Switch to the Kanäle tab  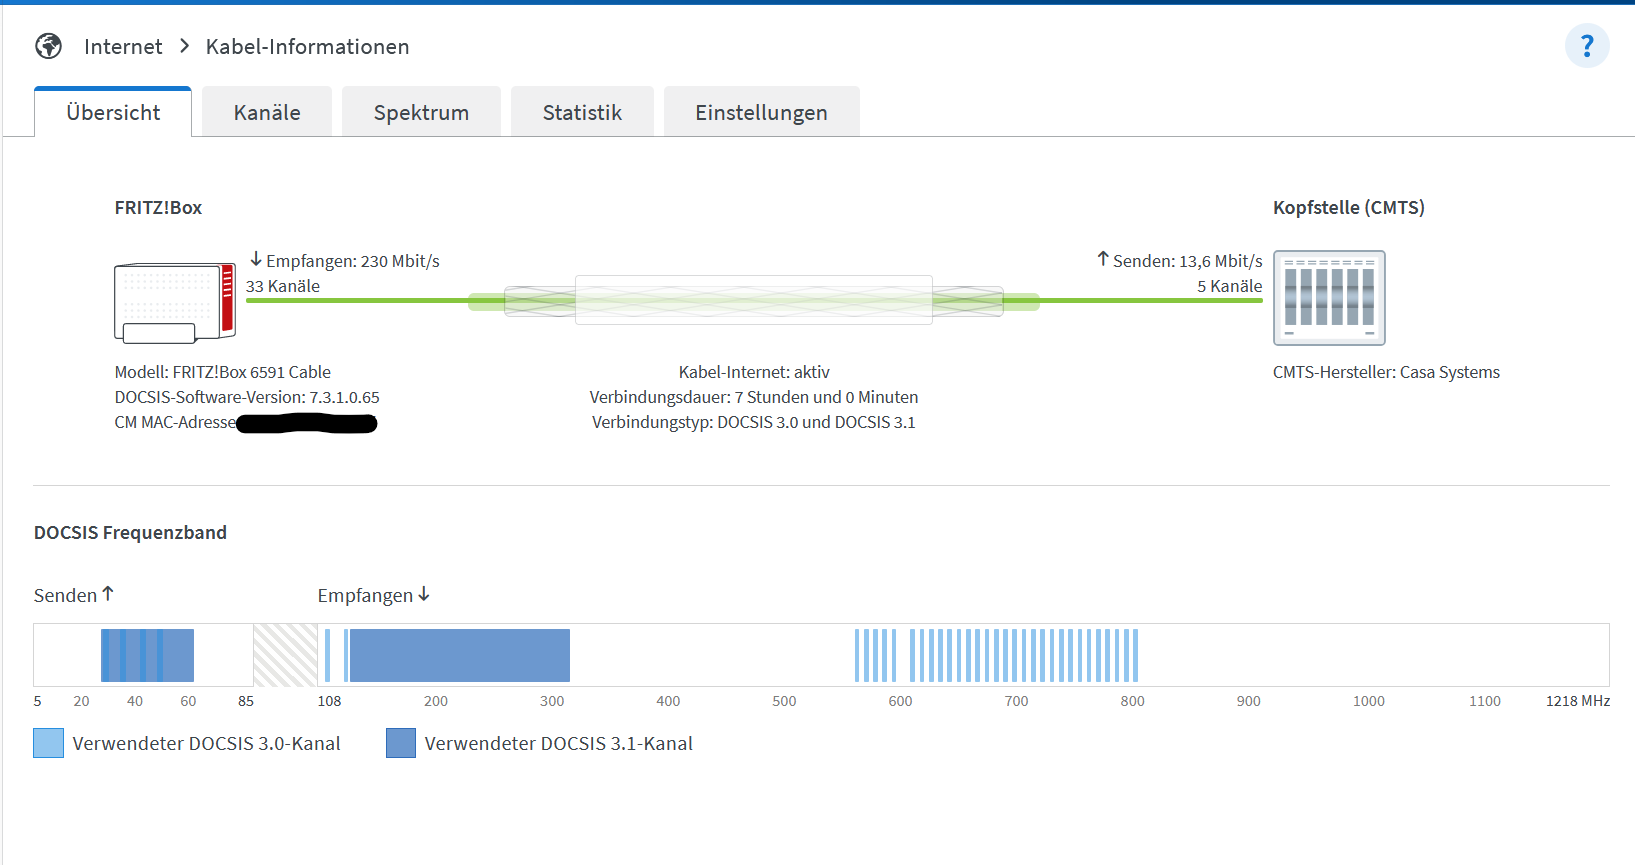pos(267,112)
